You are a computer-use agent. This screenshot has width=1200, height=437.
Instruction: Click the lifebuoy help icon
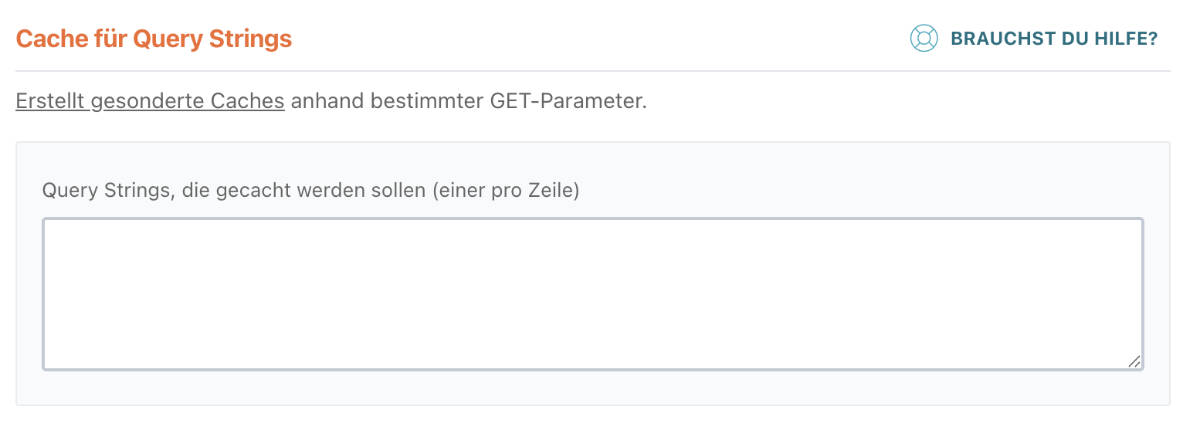coord(922,39)
